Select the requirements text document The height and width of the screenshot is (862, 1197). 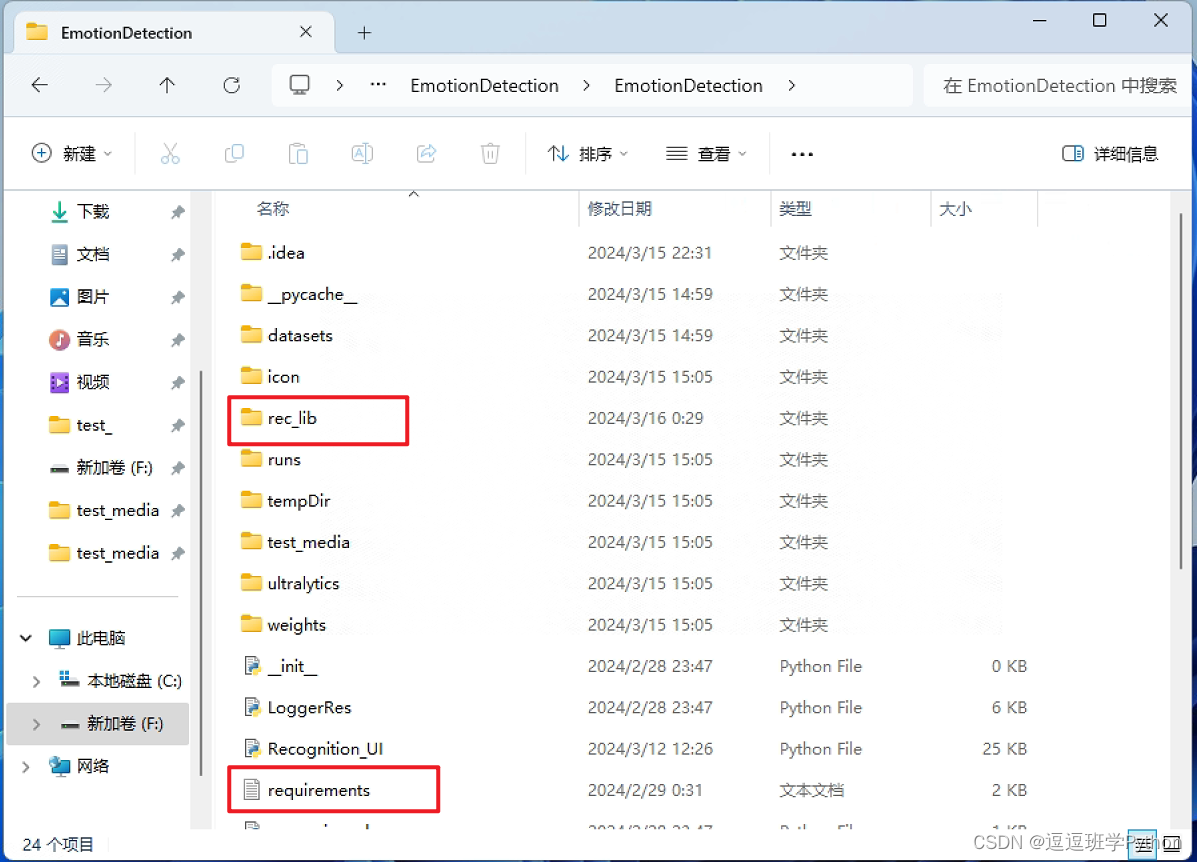[x=318, y=790]
